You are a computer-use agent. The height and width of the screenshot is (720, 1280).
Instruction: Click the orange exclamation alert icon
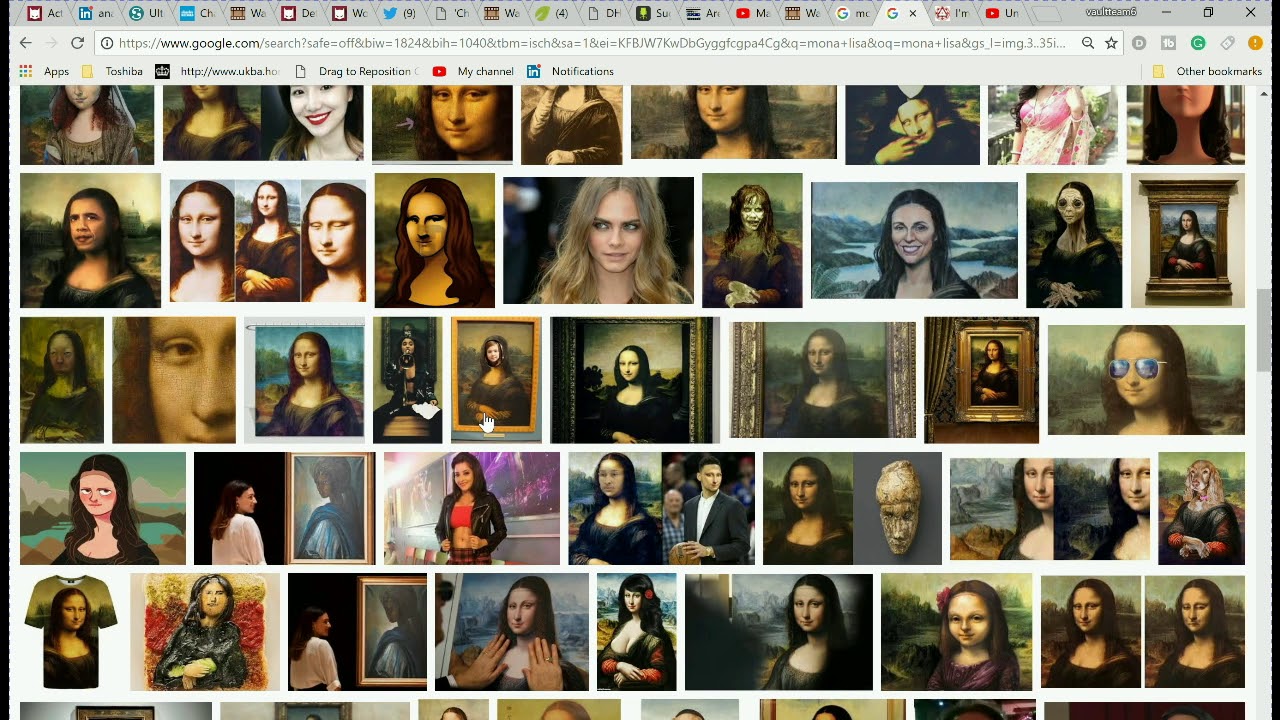(x=1256, y=43)
